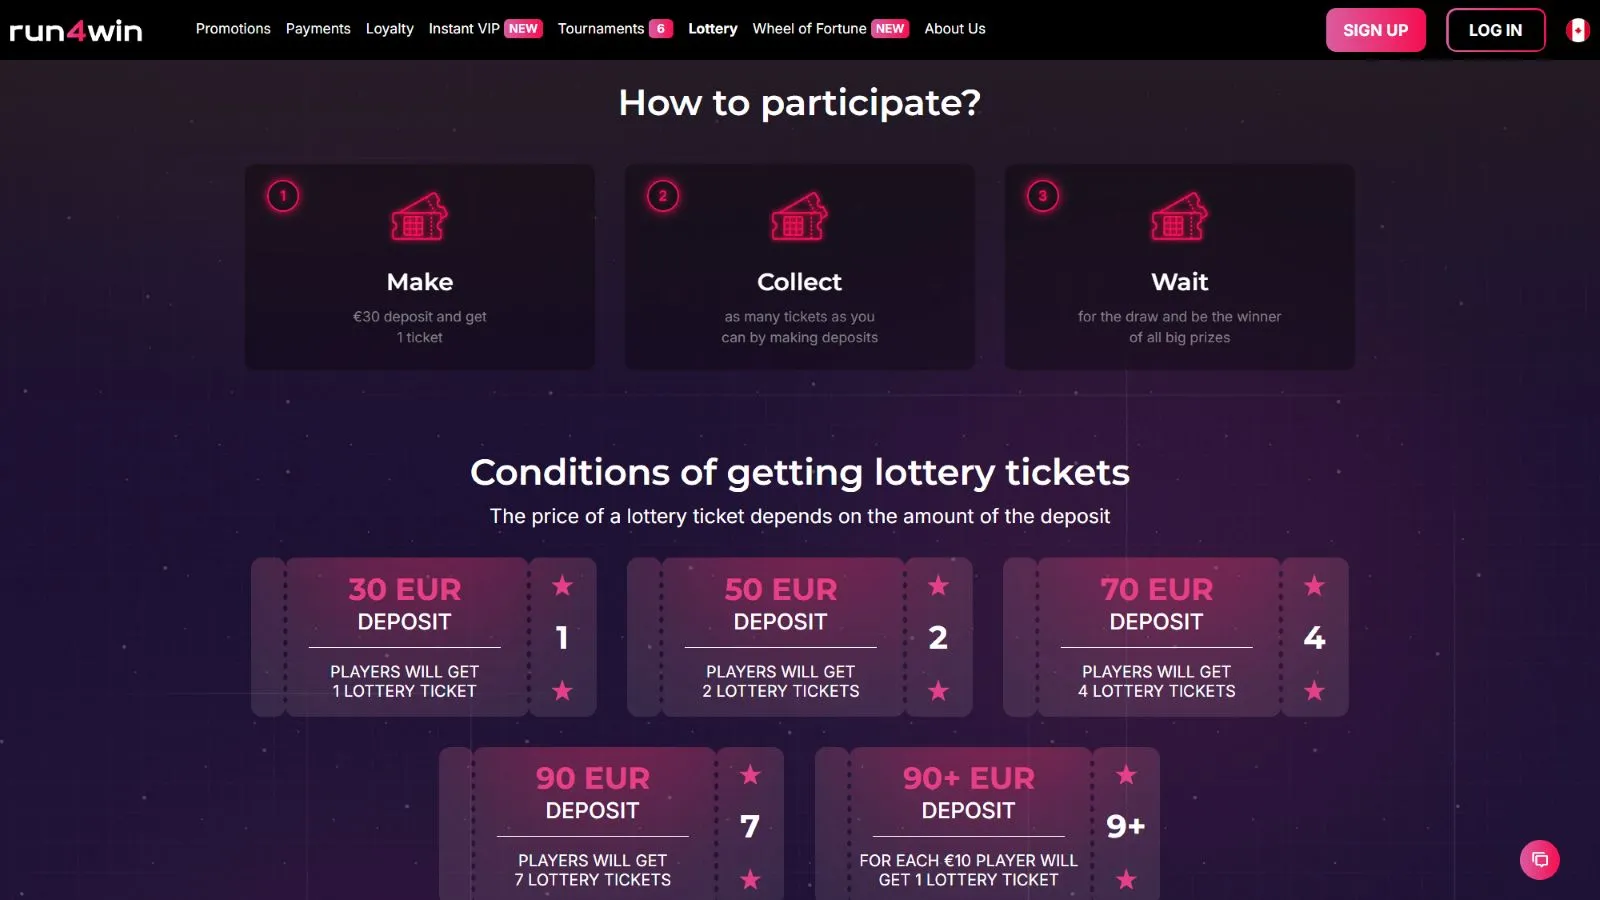Open the Promotions menu item

tap(233, 29)
